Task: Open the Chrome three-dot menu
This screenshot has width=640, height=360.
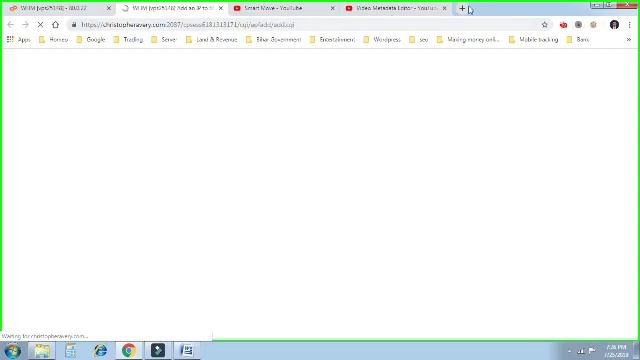Action: [629, 25]
